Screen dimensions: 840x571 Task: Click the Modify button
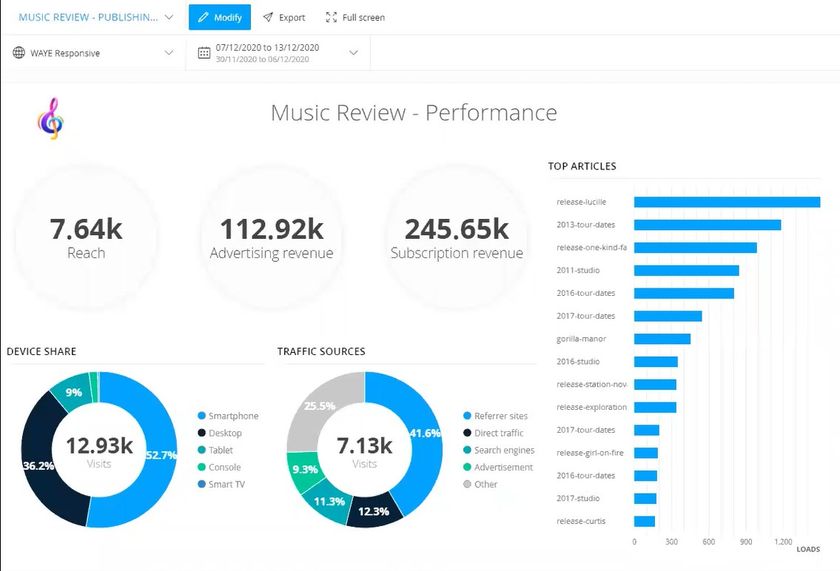coord(220,17)
